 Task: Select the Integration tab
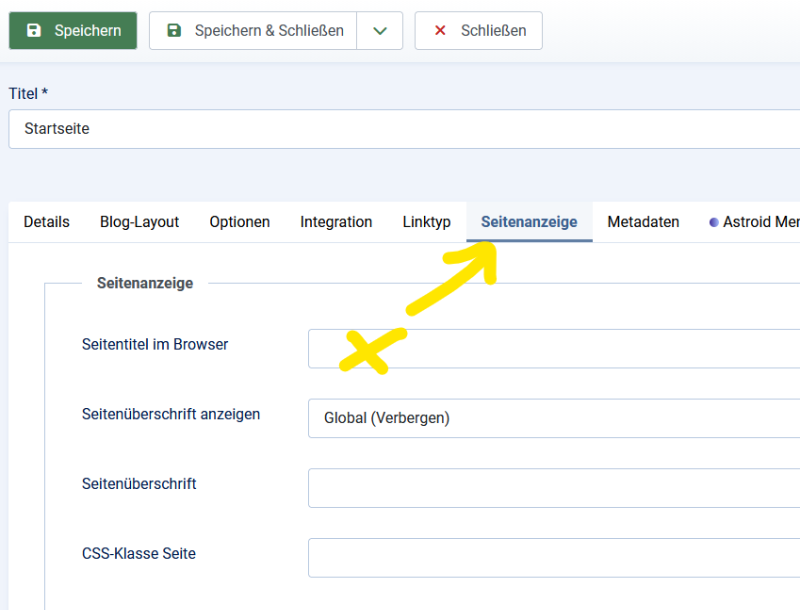[x=336, y=222]
